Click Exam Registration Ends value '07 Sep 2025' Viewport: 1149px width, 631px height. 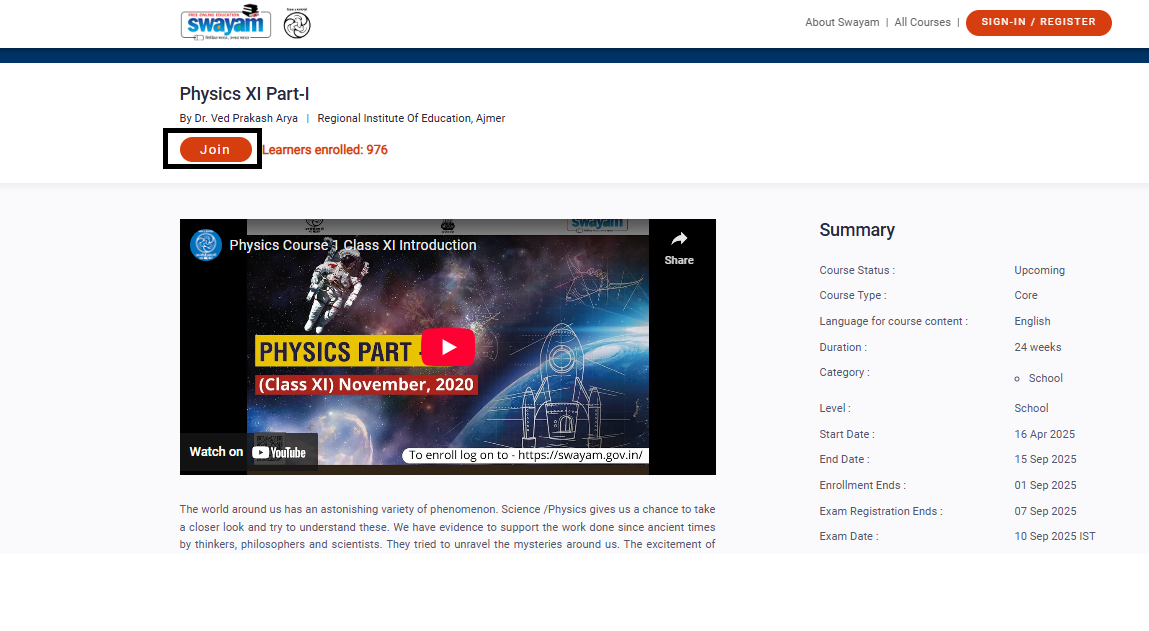1045,511
